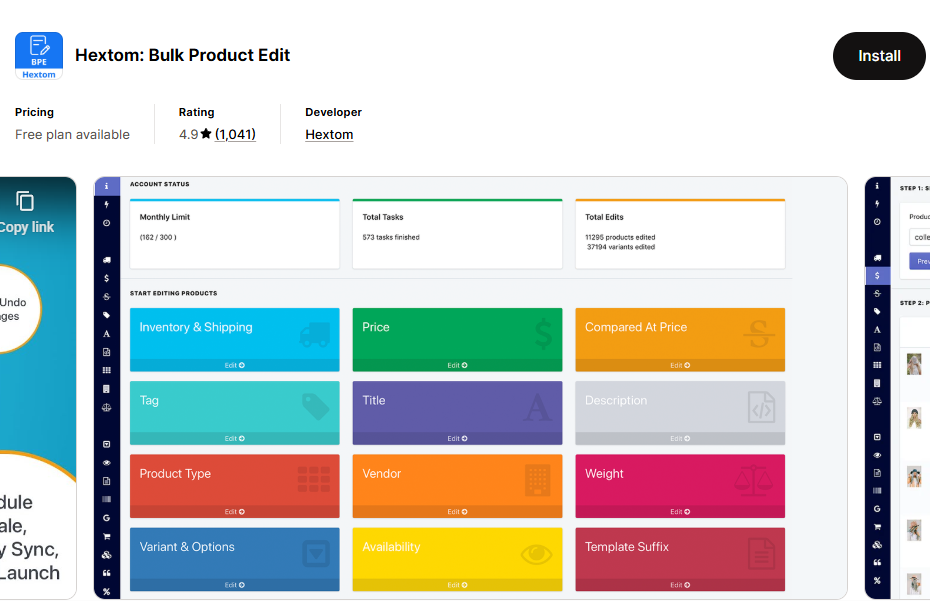Click the document icon on Template Suffix card
This screenshot has width=930, height=601.
click(x=761, y=554)
